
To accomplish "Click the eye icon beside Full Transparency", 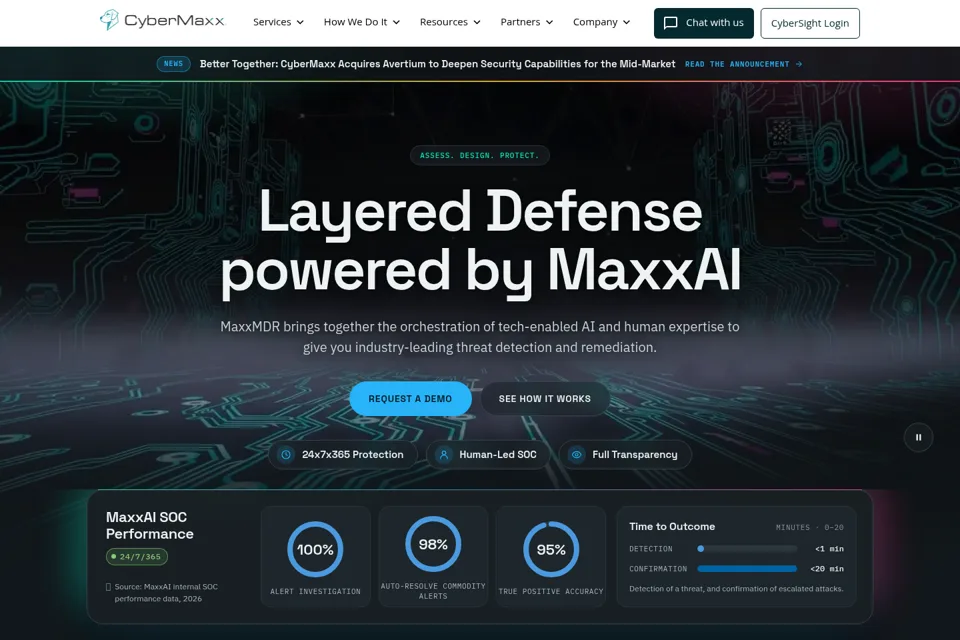I will click(576, 454).
